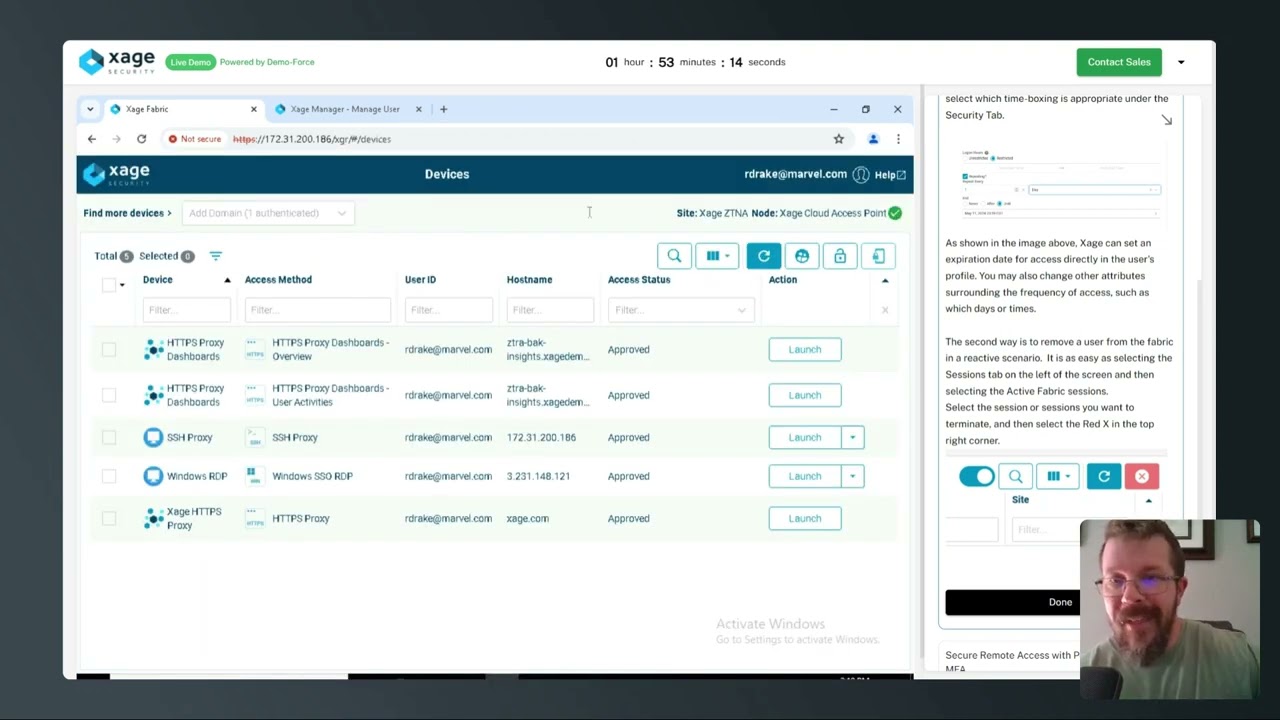Click hostname text 3.231.148.121
The width and height of the screenshot is (1280, 720).
pos(538,476)
